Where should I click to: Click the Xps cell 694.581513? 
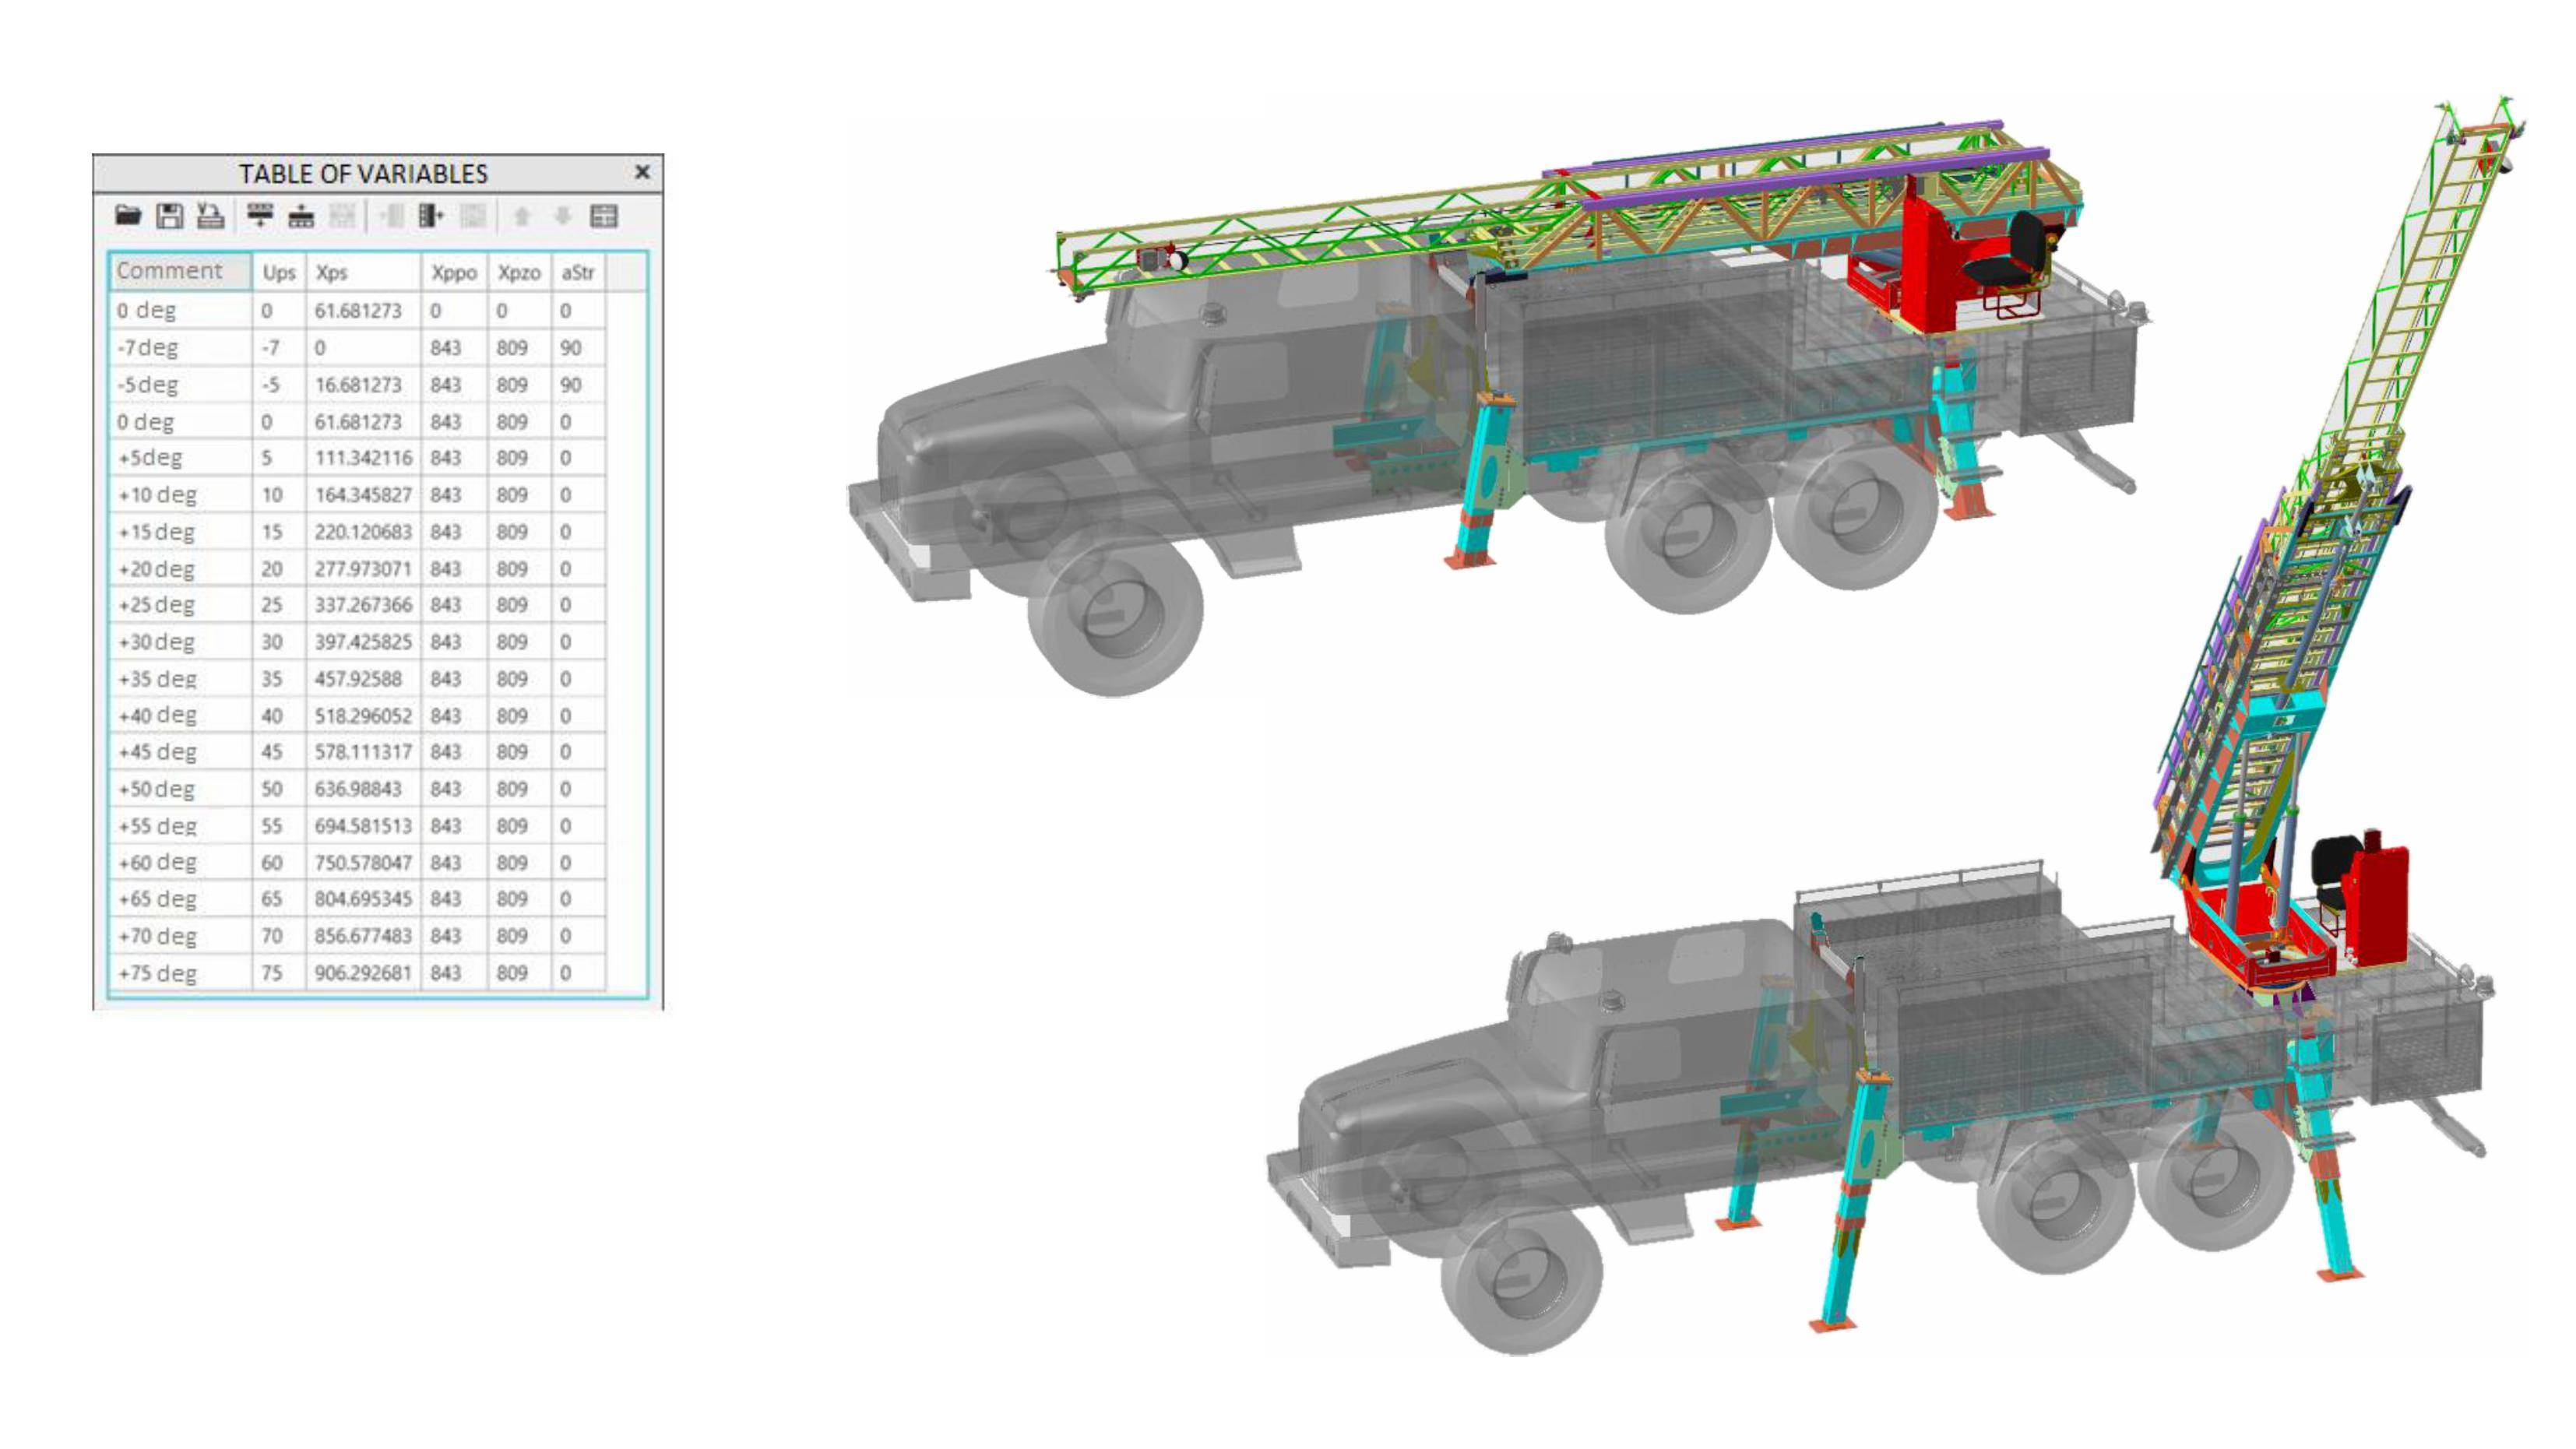pyautogui.click(x=363, y=826)
